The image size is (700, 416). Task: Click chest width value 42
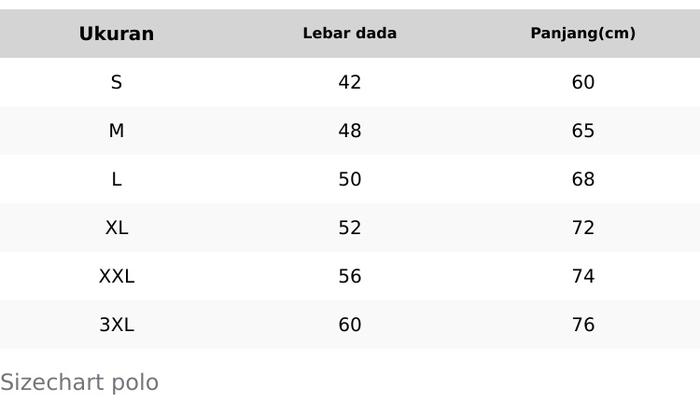[x=349, y=82]
